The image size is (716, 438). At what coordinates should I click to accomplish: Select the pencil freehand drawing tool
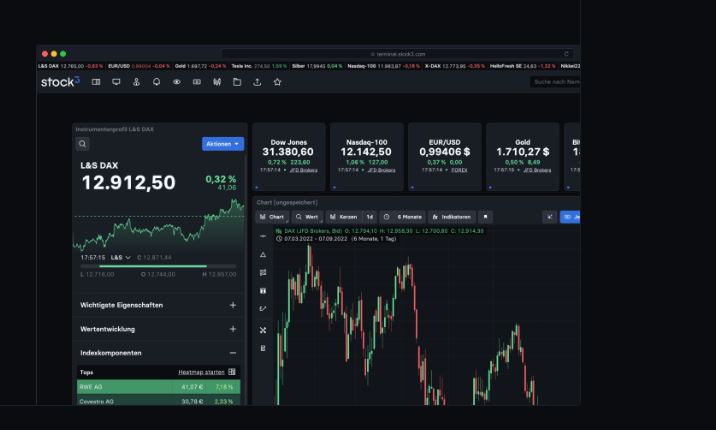tap(263, 309)
